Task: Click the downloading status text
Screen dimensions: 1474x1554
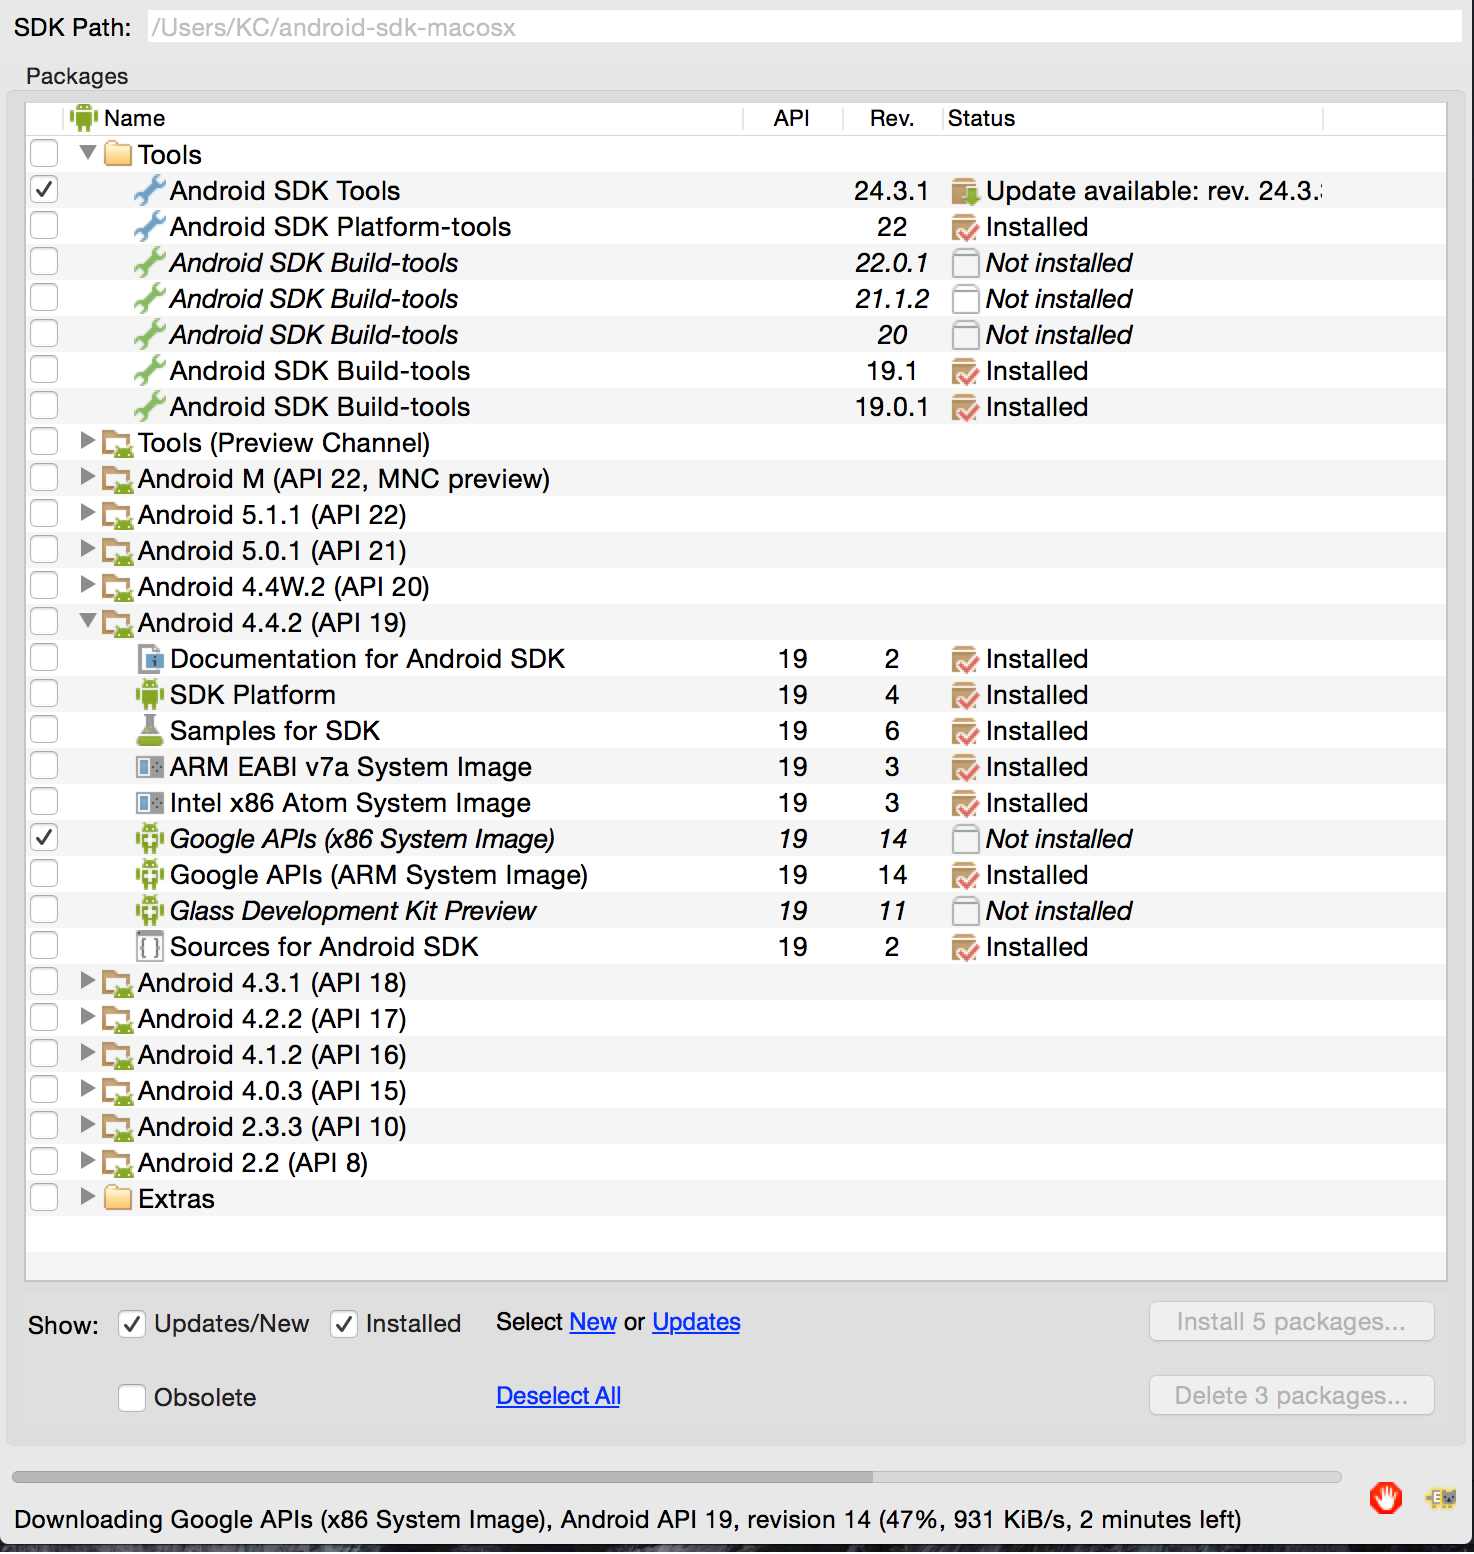Action: point(627,1520)
